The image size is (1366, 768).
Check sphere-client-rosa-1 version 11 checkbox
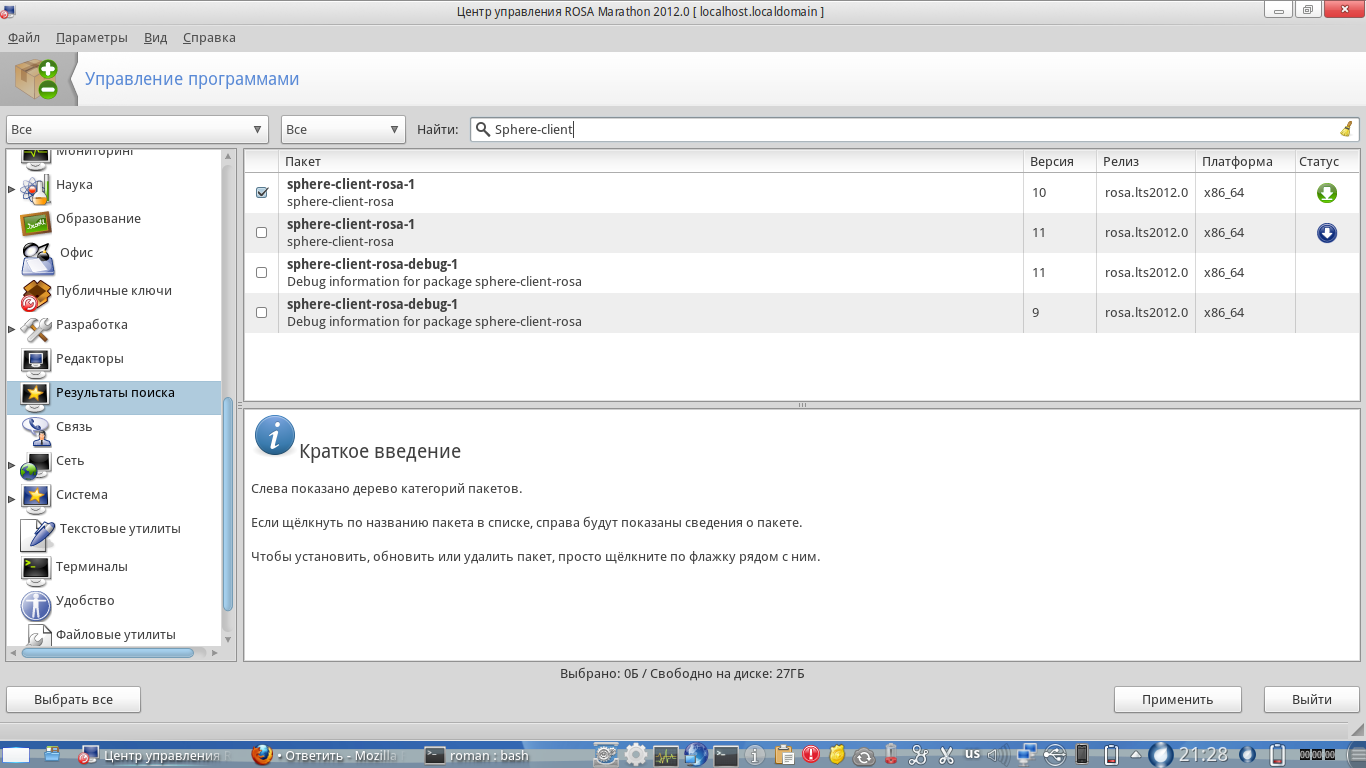pyautogui.click(x=262, y=232)
